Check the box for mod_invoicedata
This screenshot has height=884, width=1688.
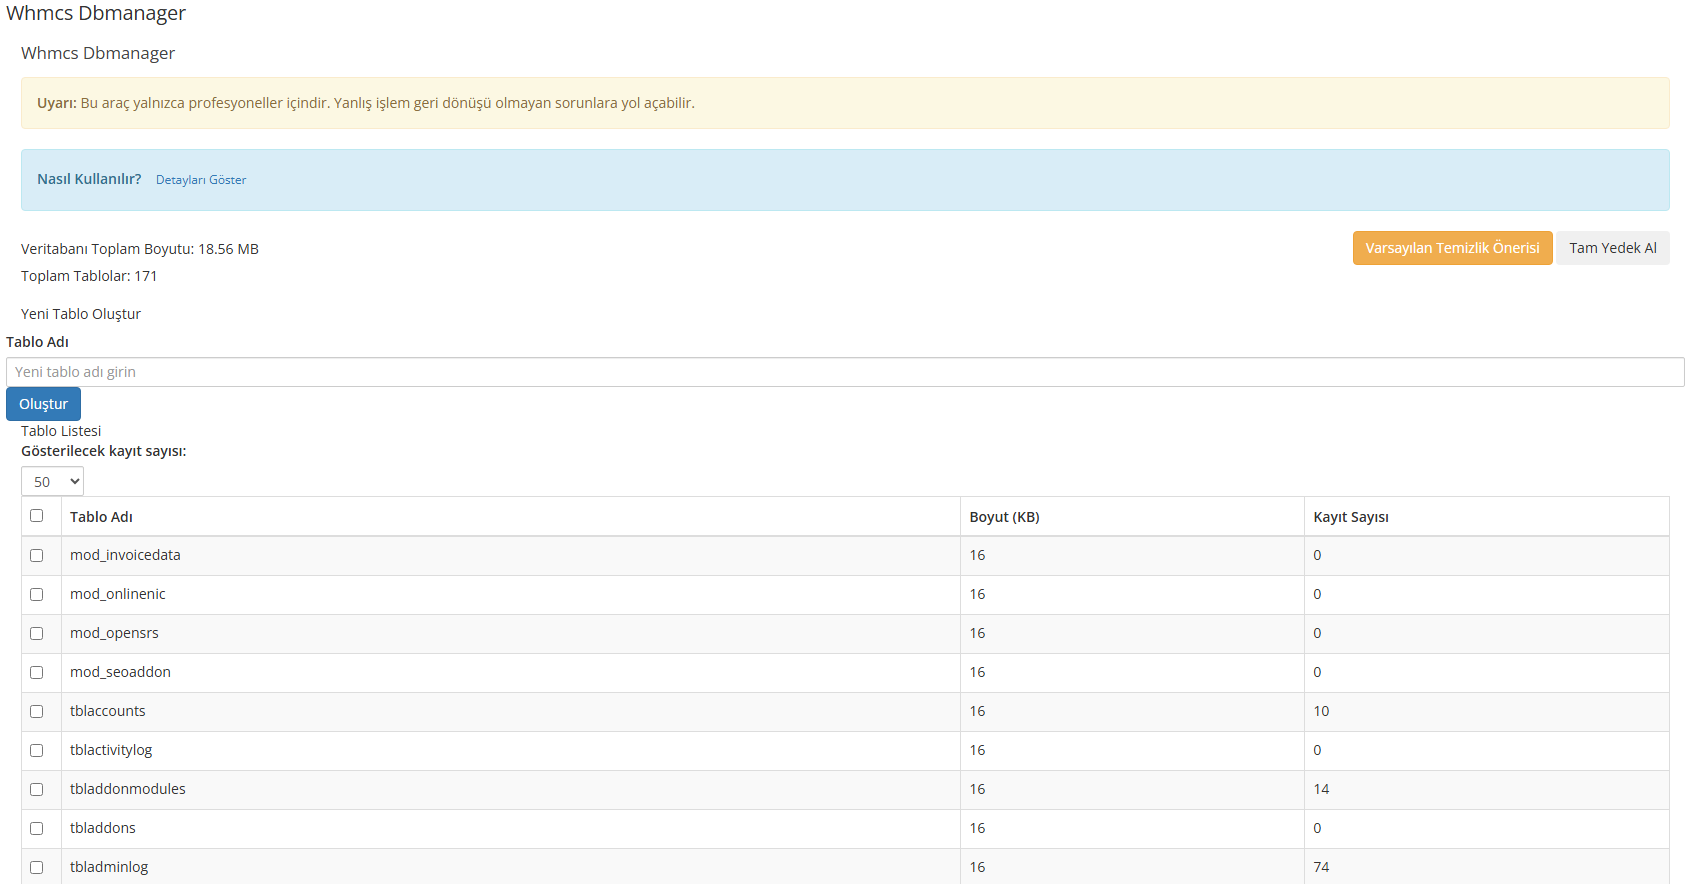click(x=37, y=555)
